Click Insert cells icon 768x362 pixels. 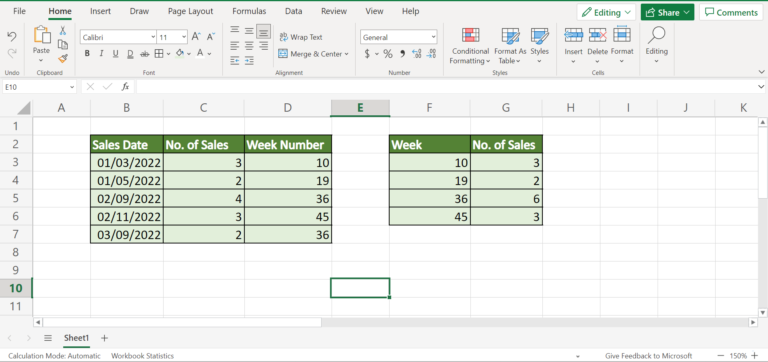point(574,35)
